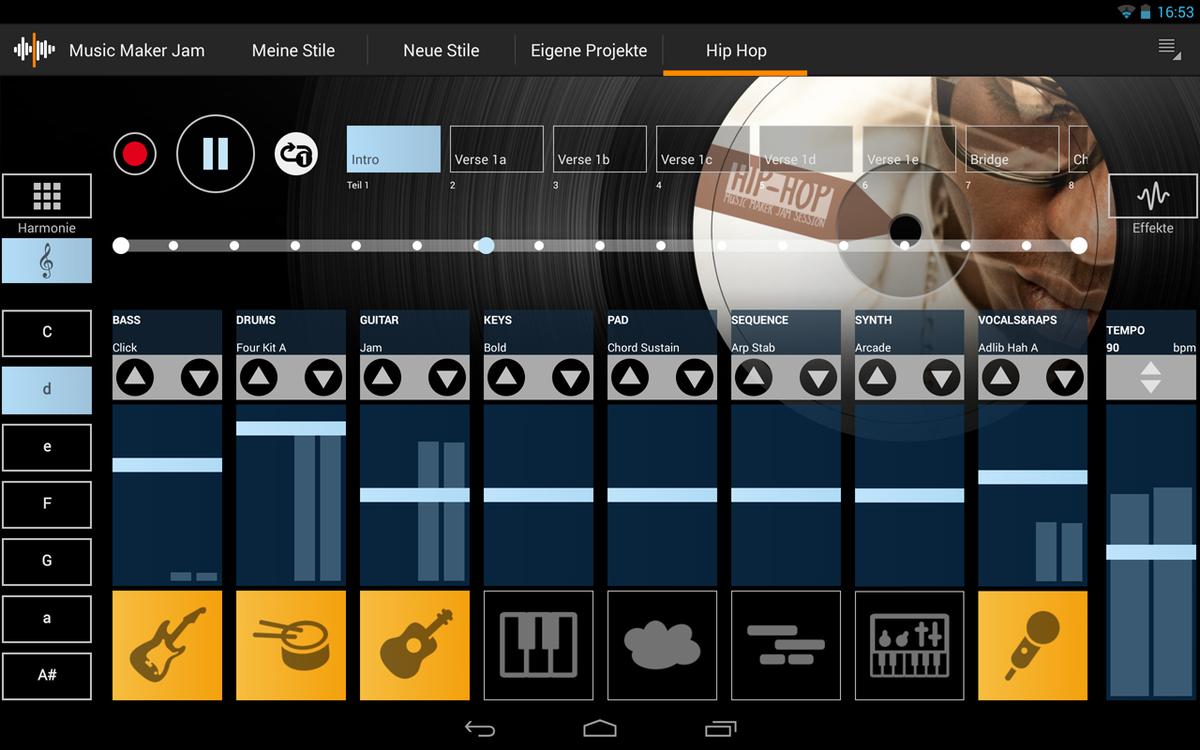Click the GUITAR up arrow
The height and width of the screenshot is (750, 1200).
coord(383,378)
